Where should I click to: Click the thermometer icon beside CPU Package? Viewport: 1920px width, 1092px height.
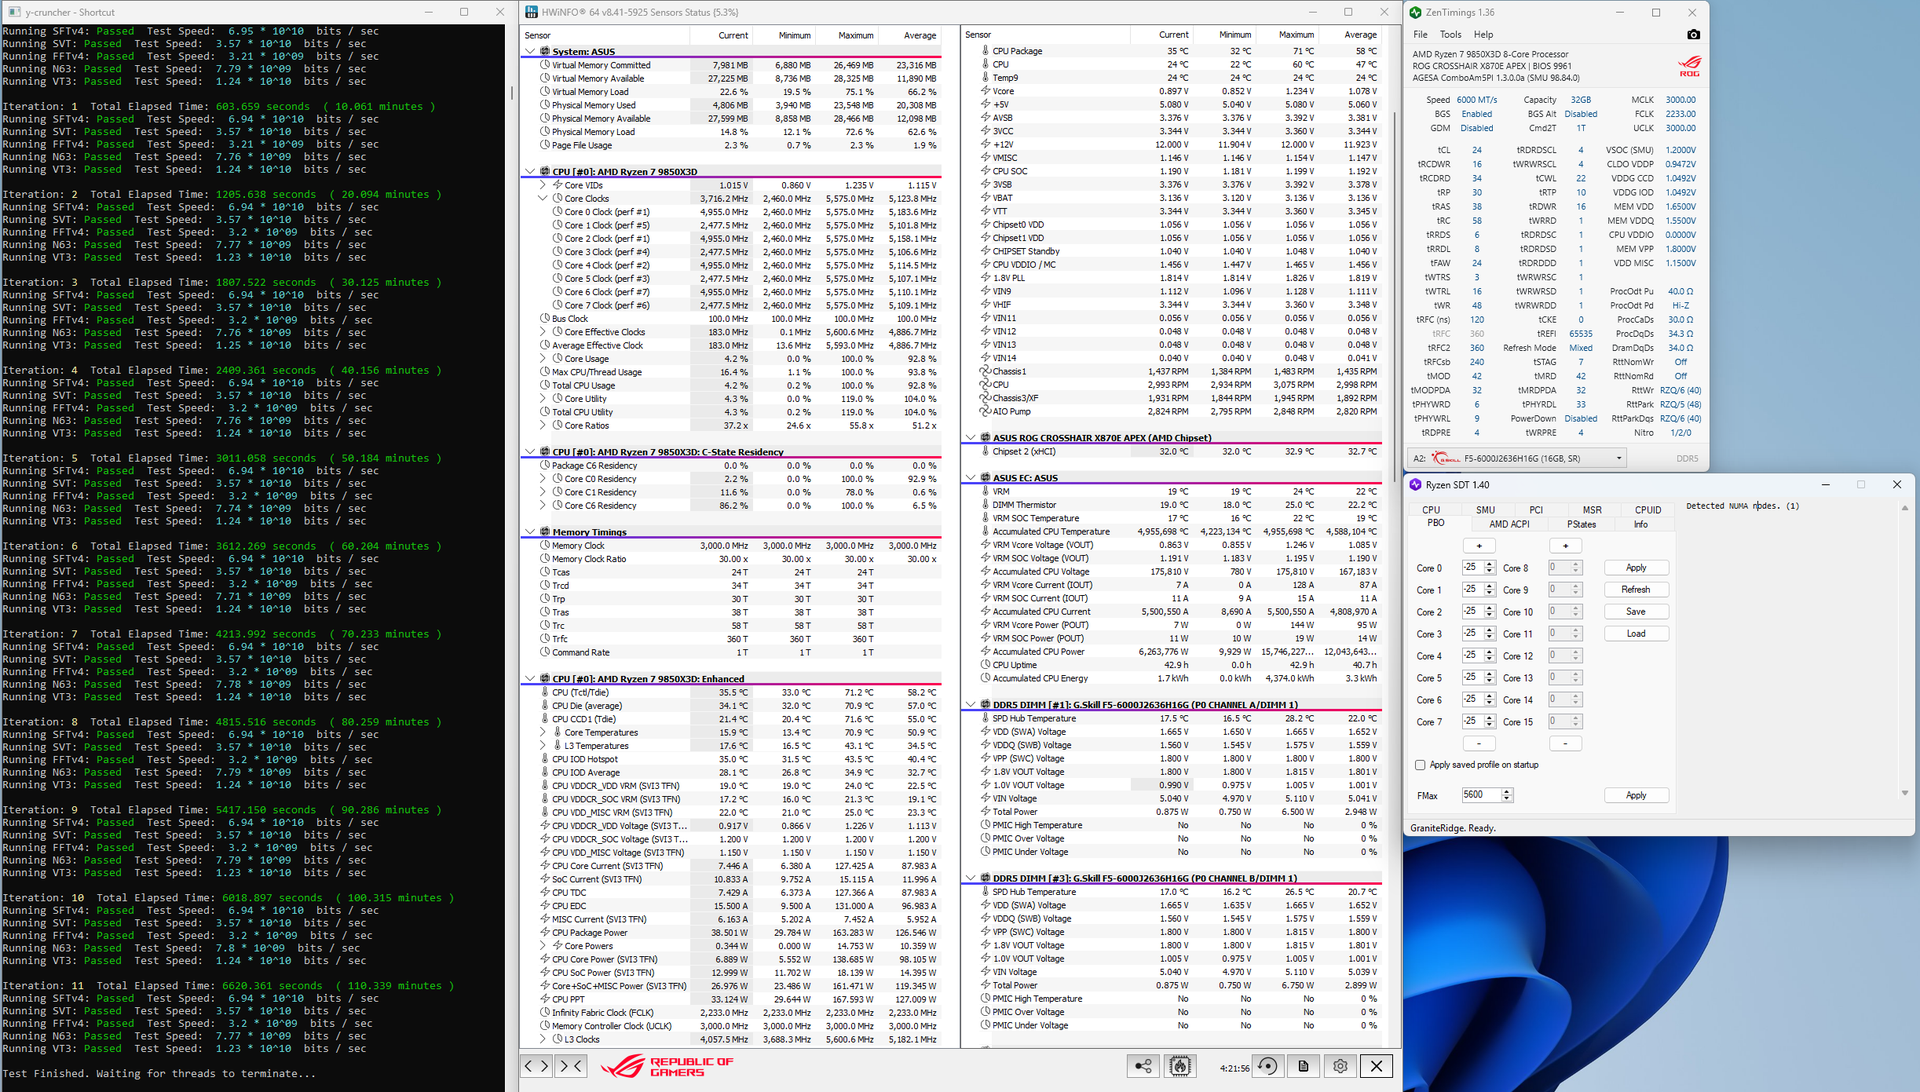[x=985, y=51]
